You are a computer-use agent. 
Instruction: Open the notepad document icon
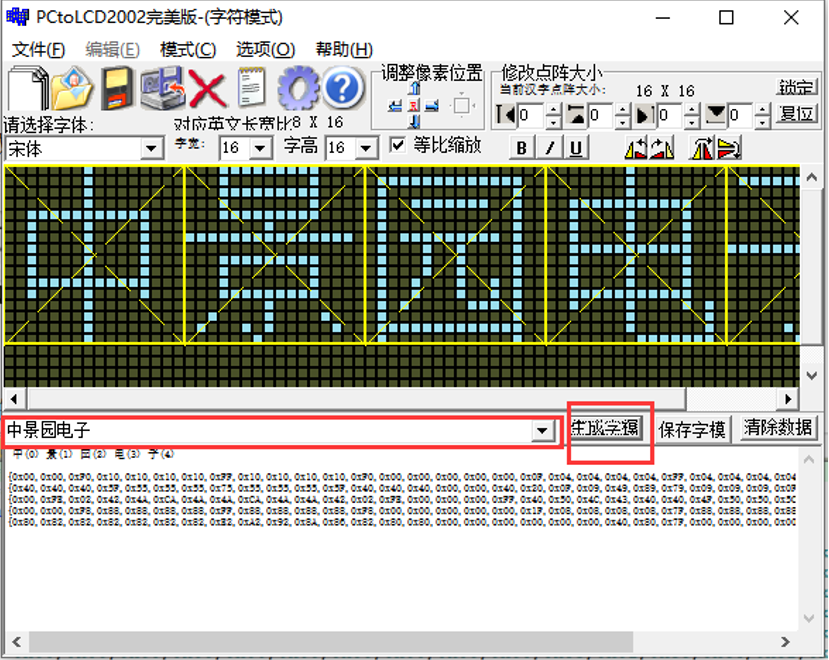tap(252, 88)
